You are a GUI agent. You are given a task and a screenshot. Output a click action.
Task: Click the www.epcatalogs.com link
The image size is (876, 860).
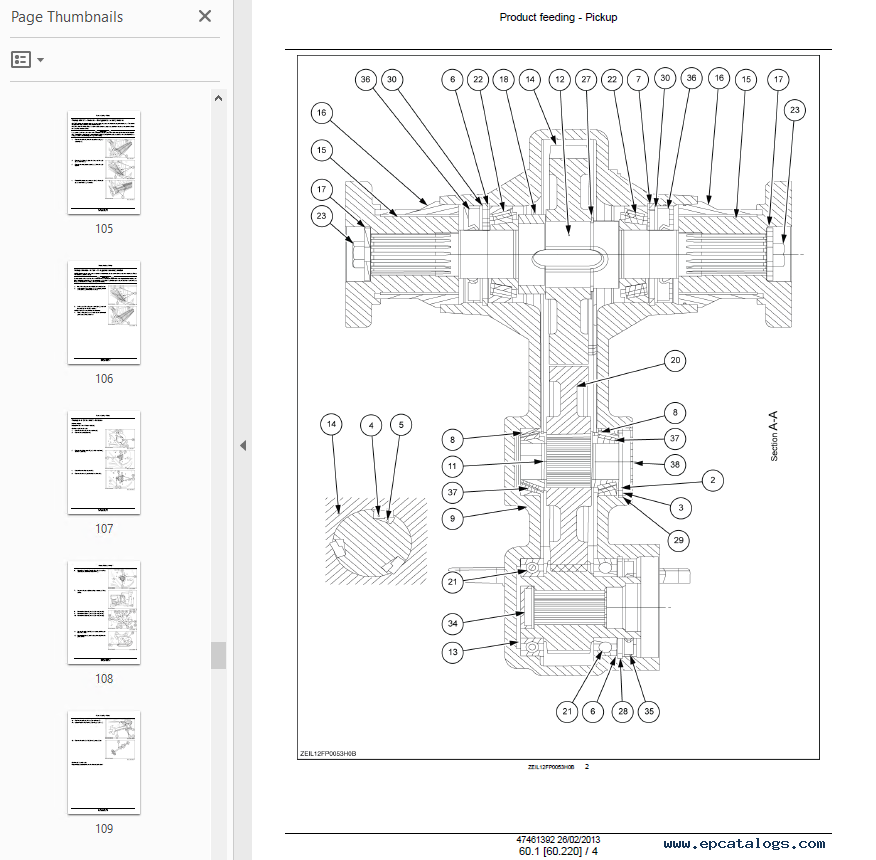[744, 843]
